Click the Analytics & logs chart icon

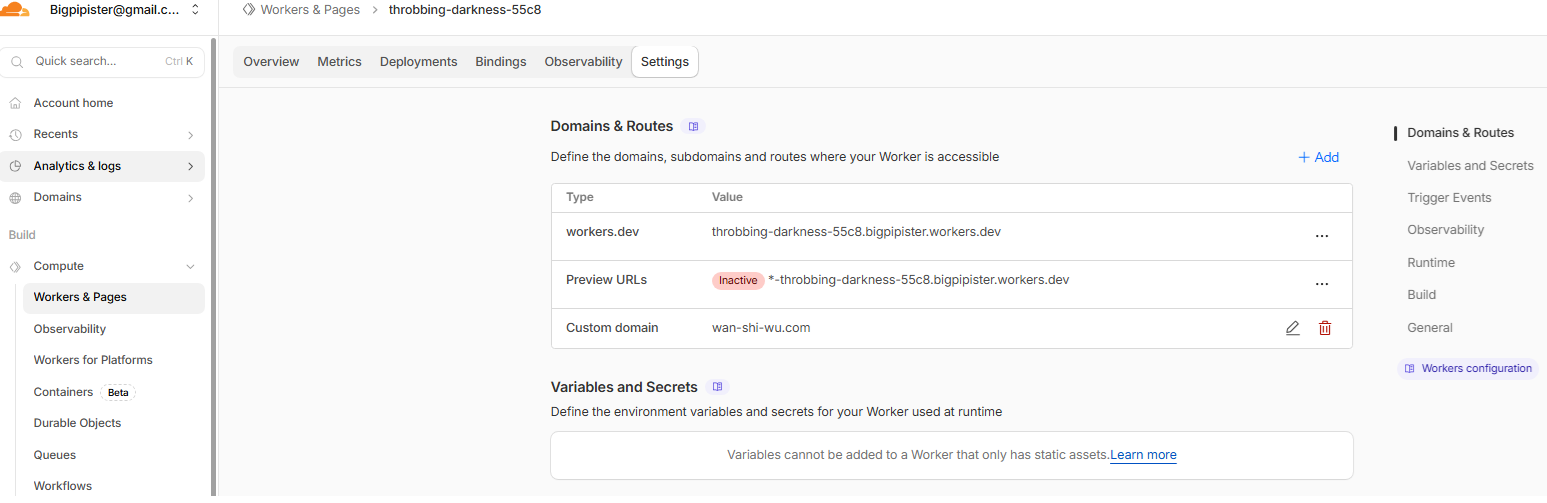[15, 166]
